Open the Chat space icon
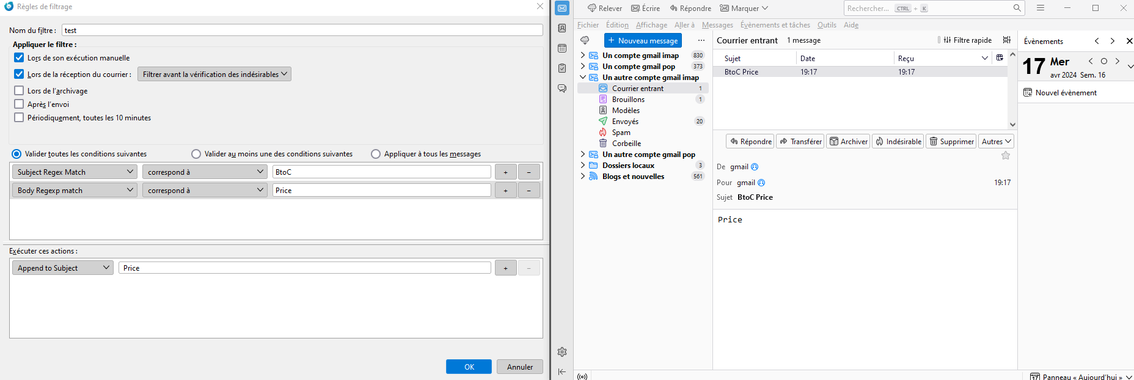 pos(562,88)
